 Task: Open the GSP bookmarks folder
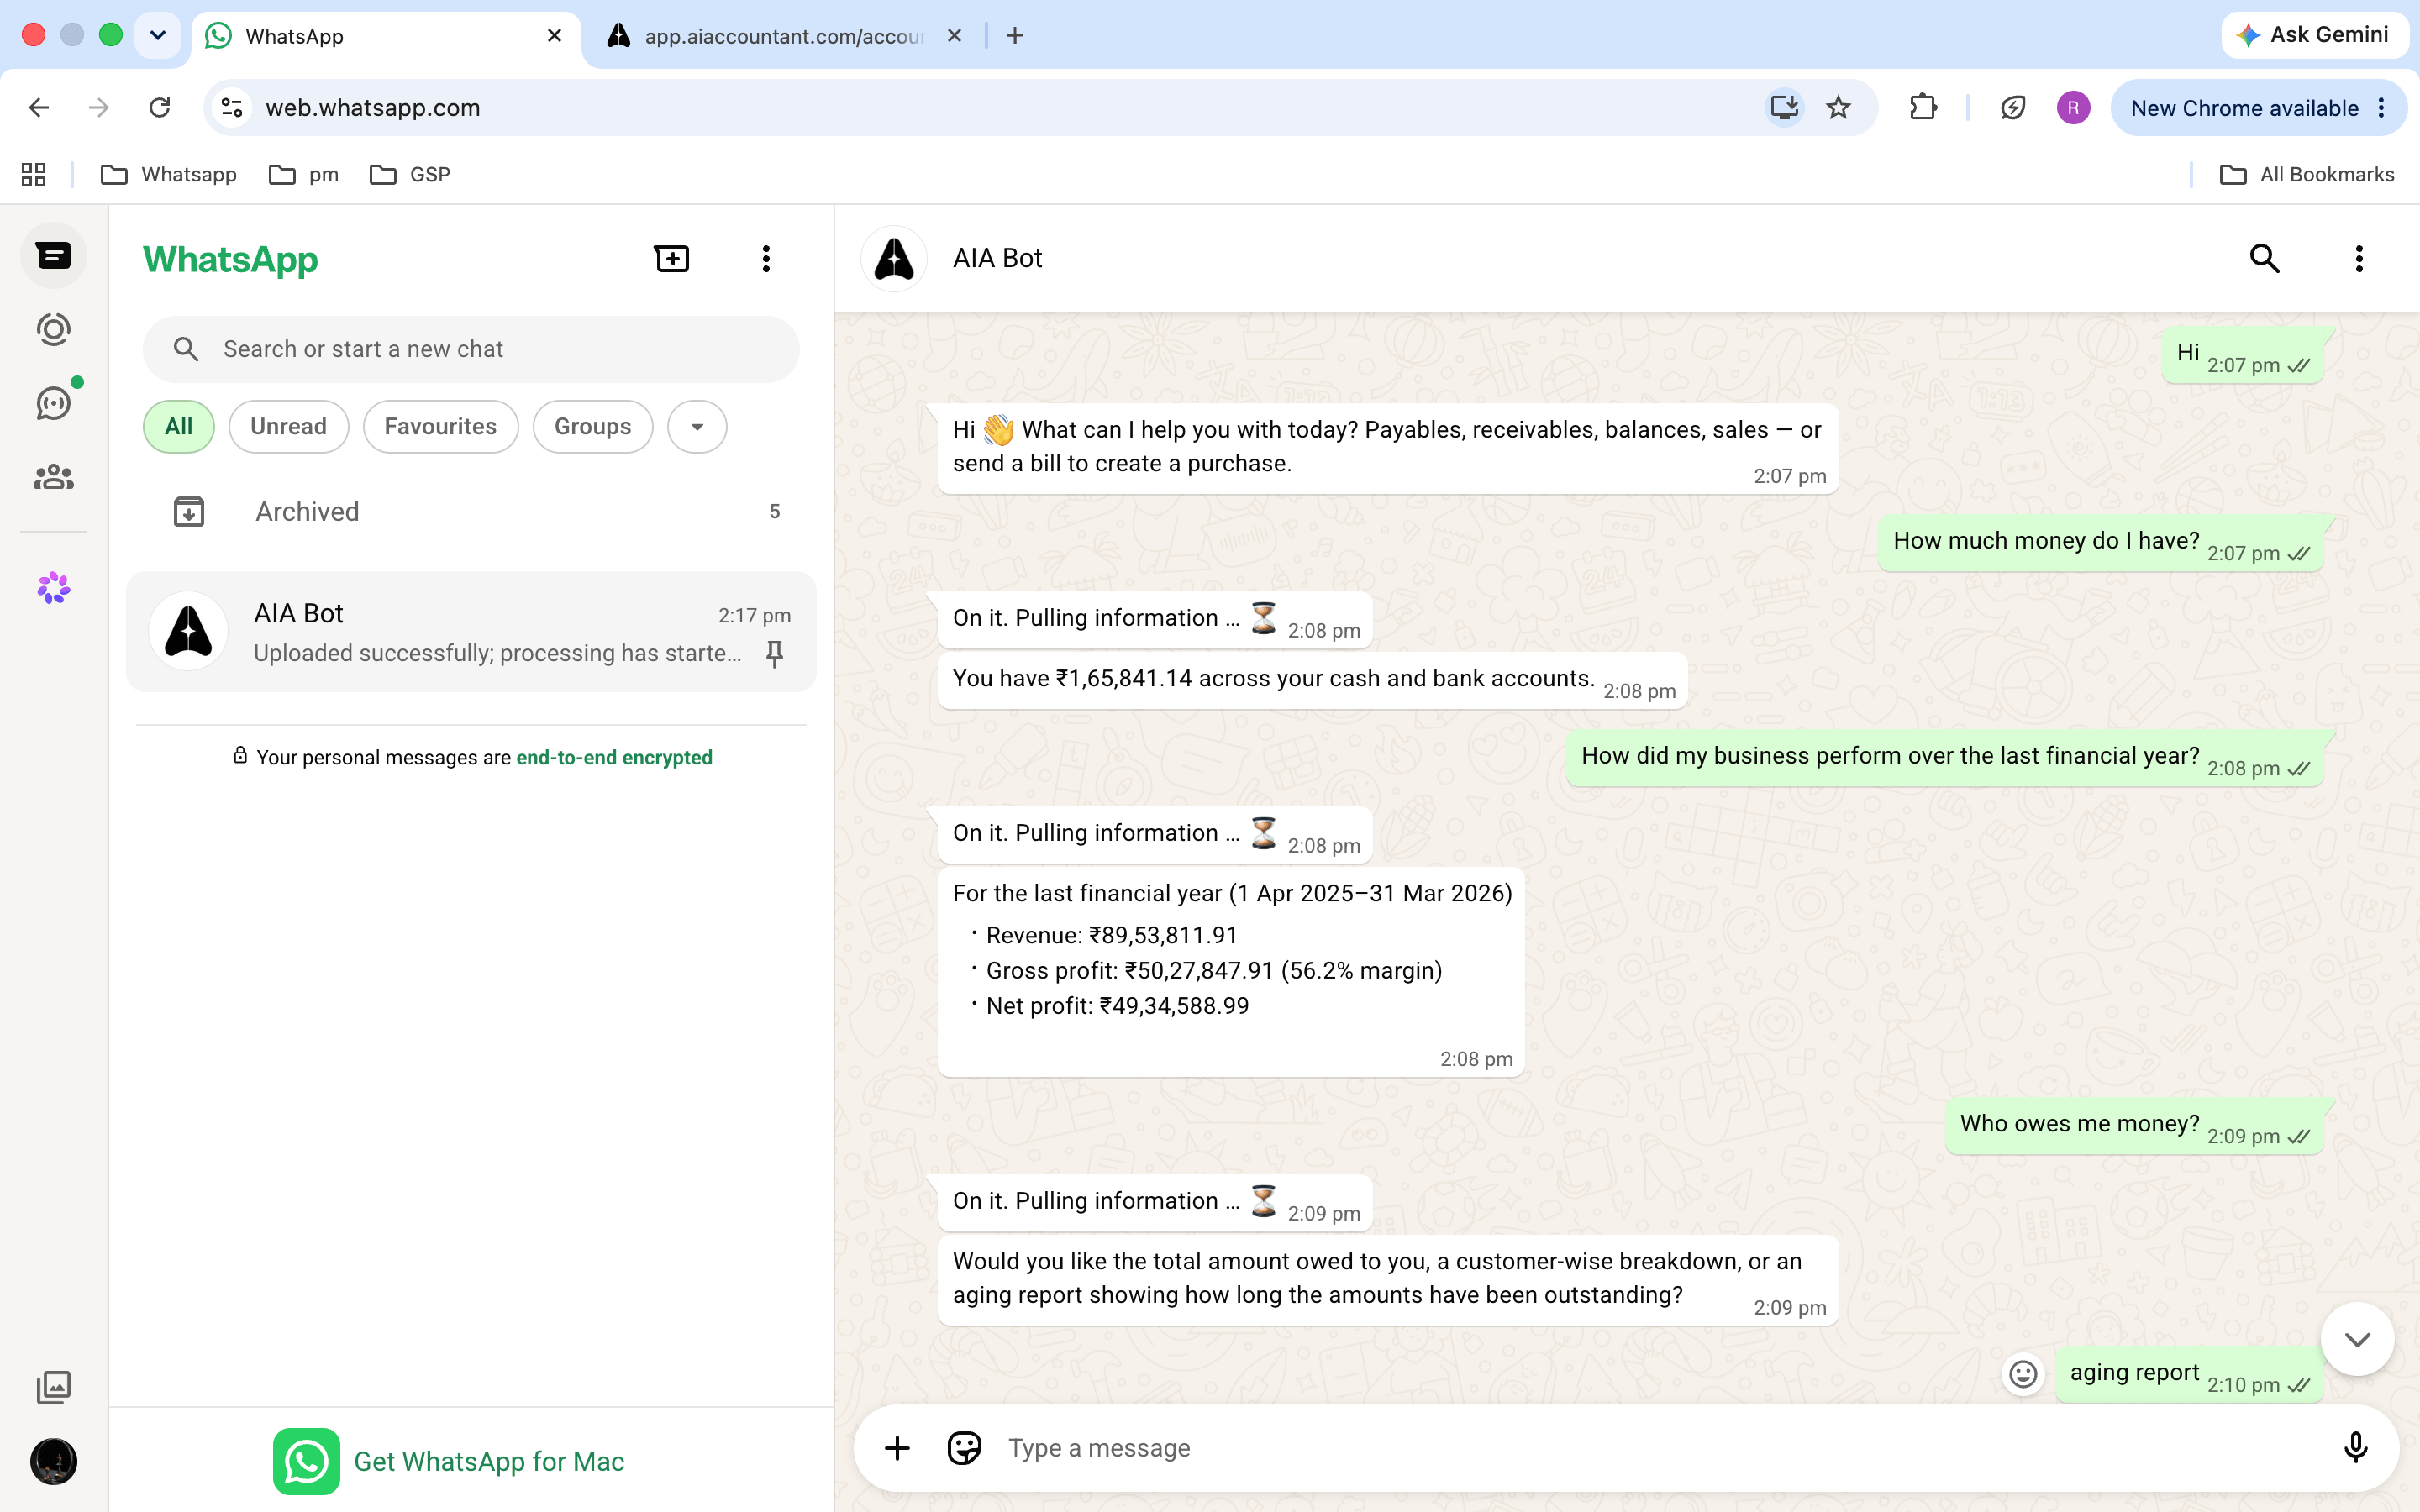pyautogui.click(x=410, y=175)
